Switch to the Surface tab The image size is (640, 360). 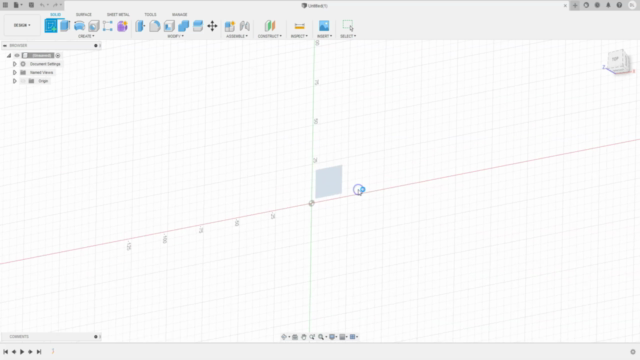click(84, 15)
